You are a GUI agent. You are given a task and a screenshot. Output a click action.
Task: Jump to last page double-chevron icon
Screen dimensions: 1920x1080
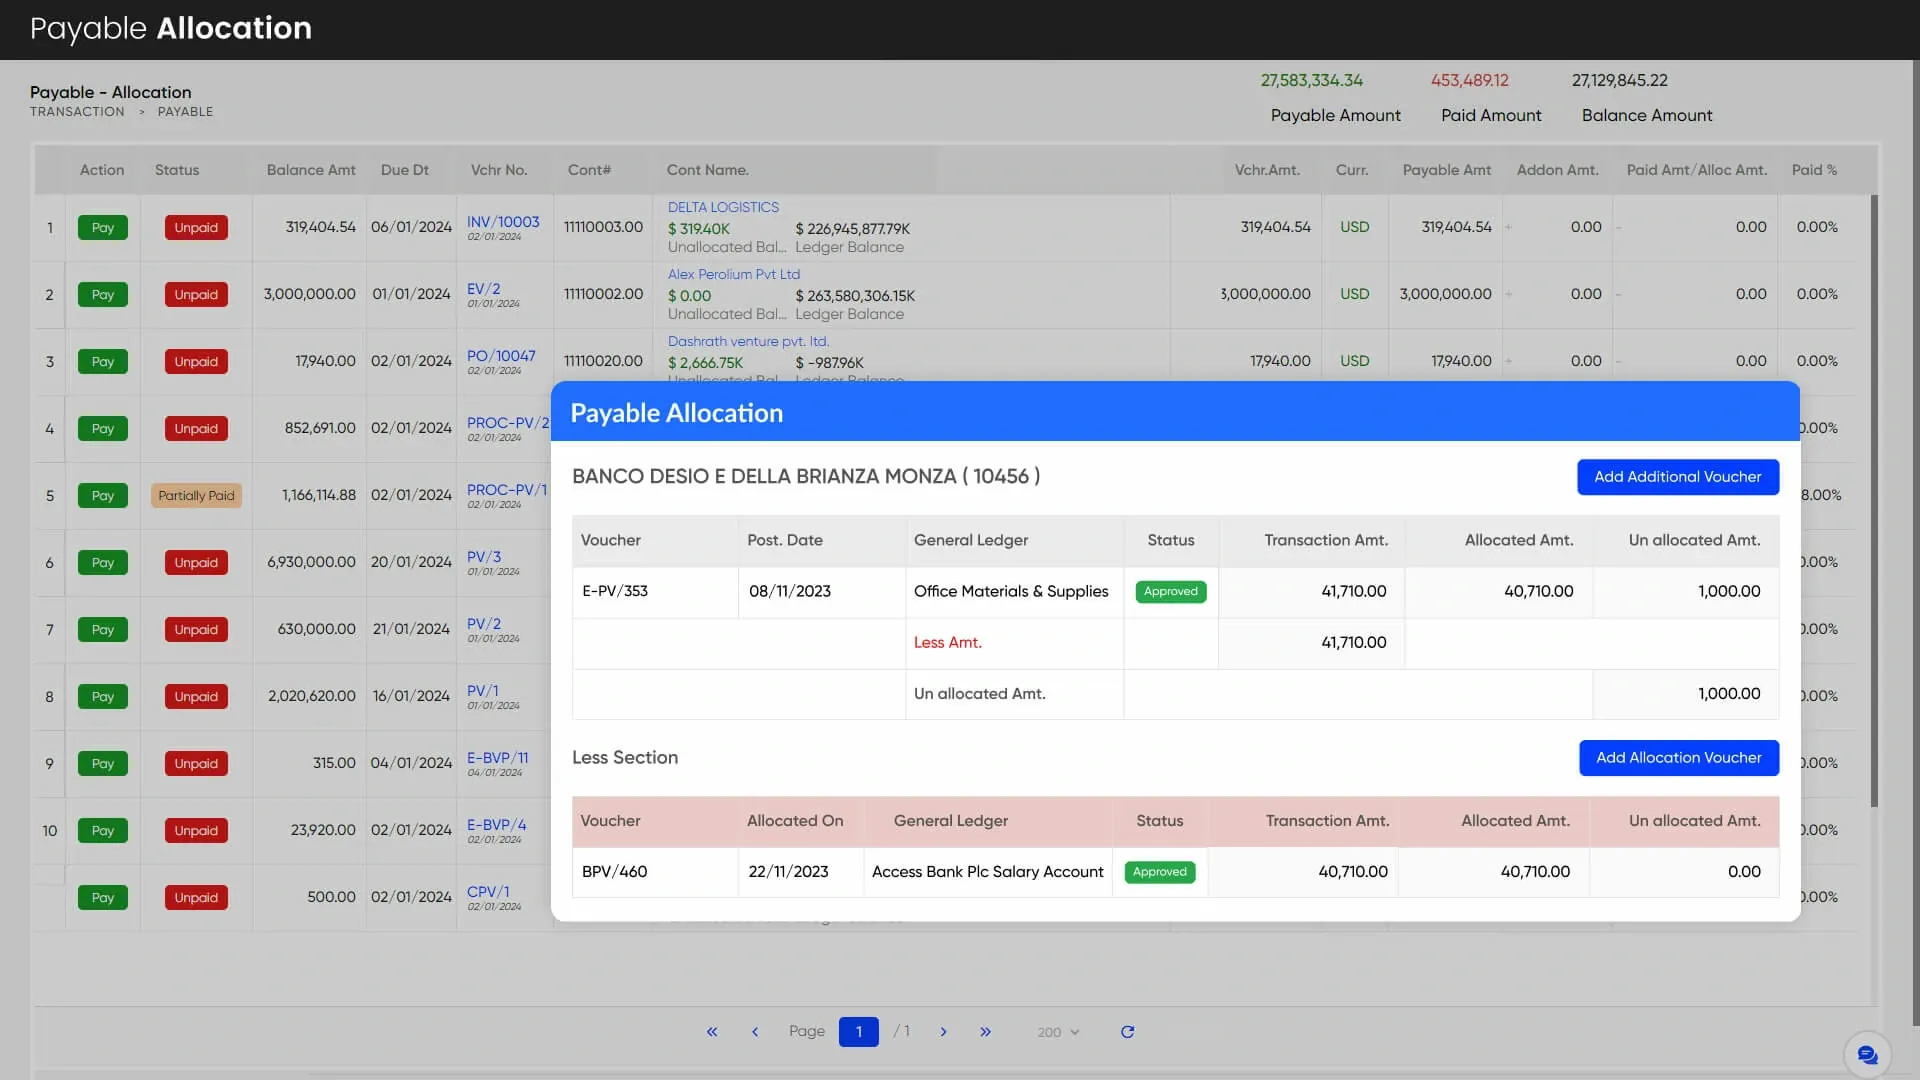[985, 1032]
